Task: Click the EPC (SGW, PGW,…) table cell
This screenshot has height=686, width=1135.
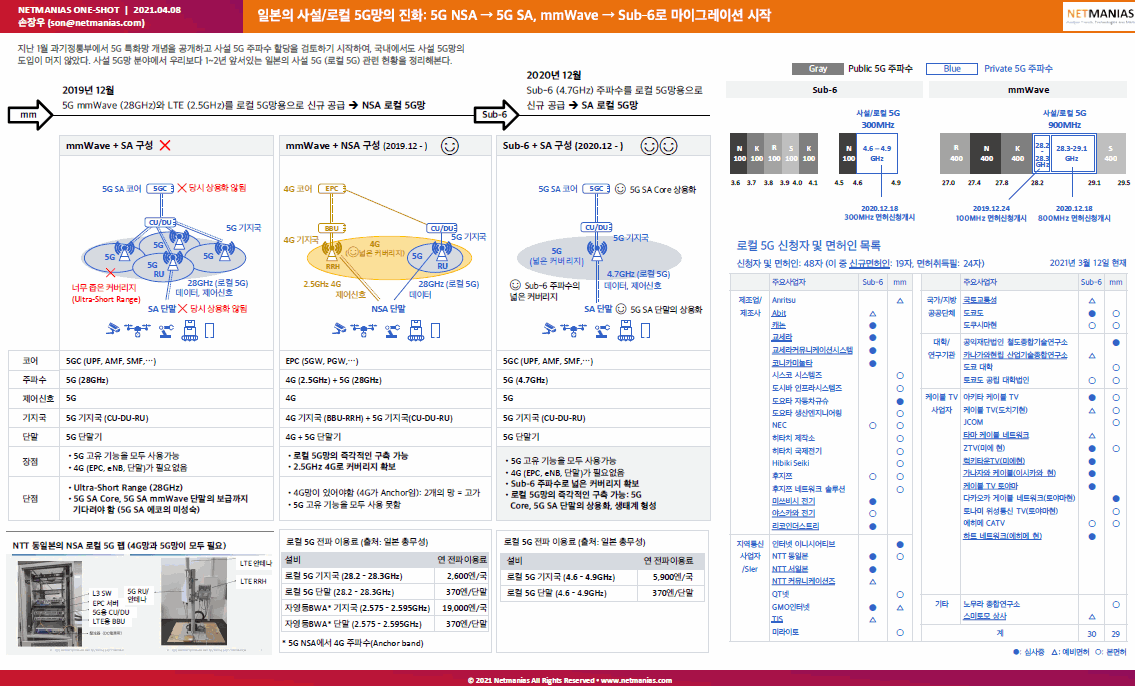Action: (x=387, y=361)
